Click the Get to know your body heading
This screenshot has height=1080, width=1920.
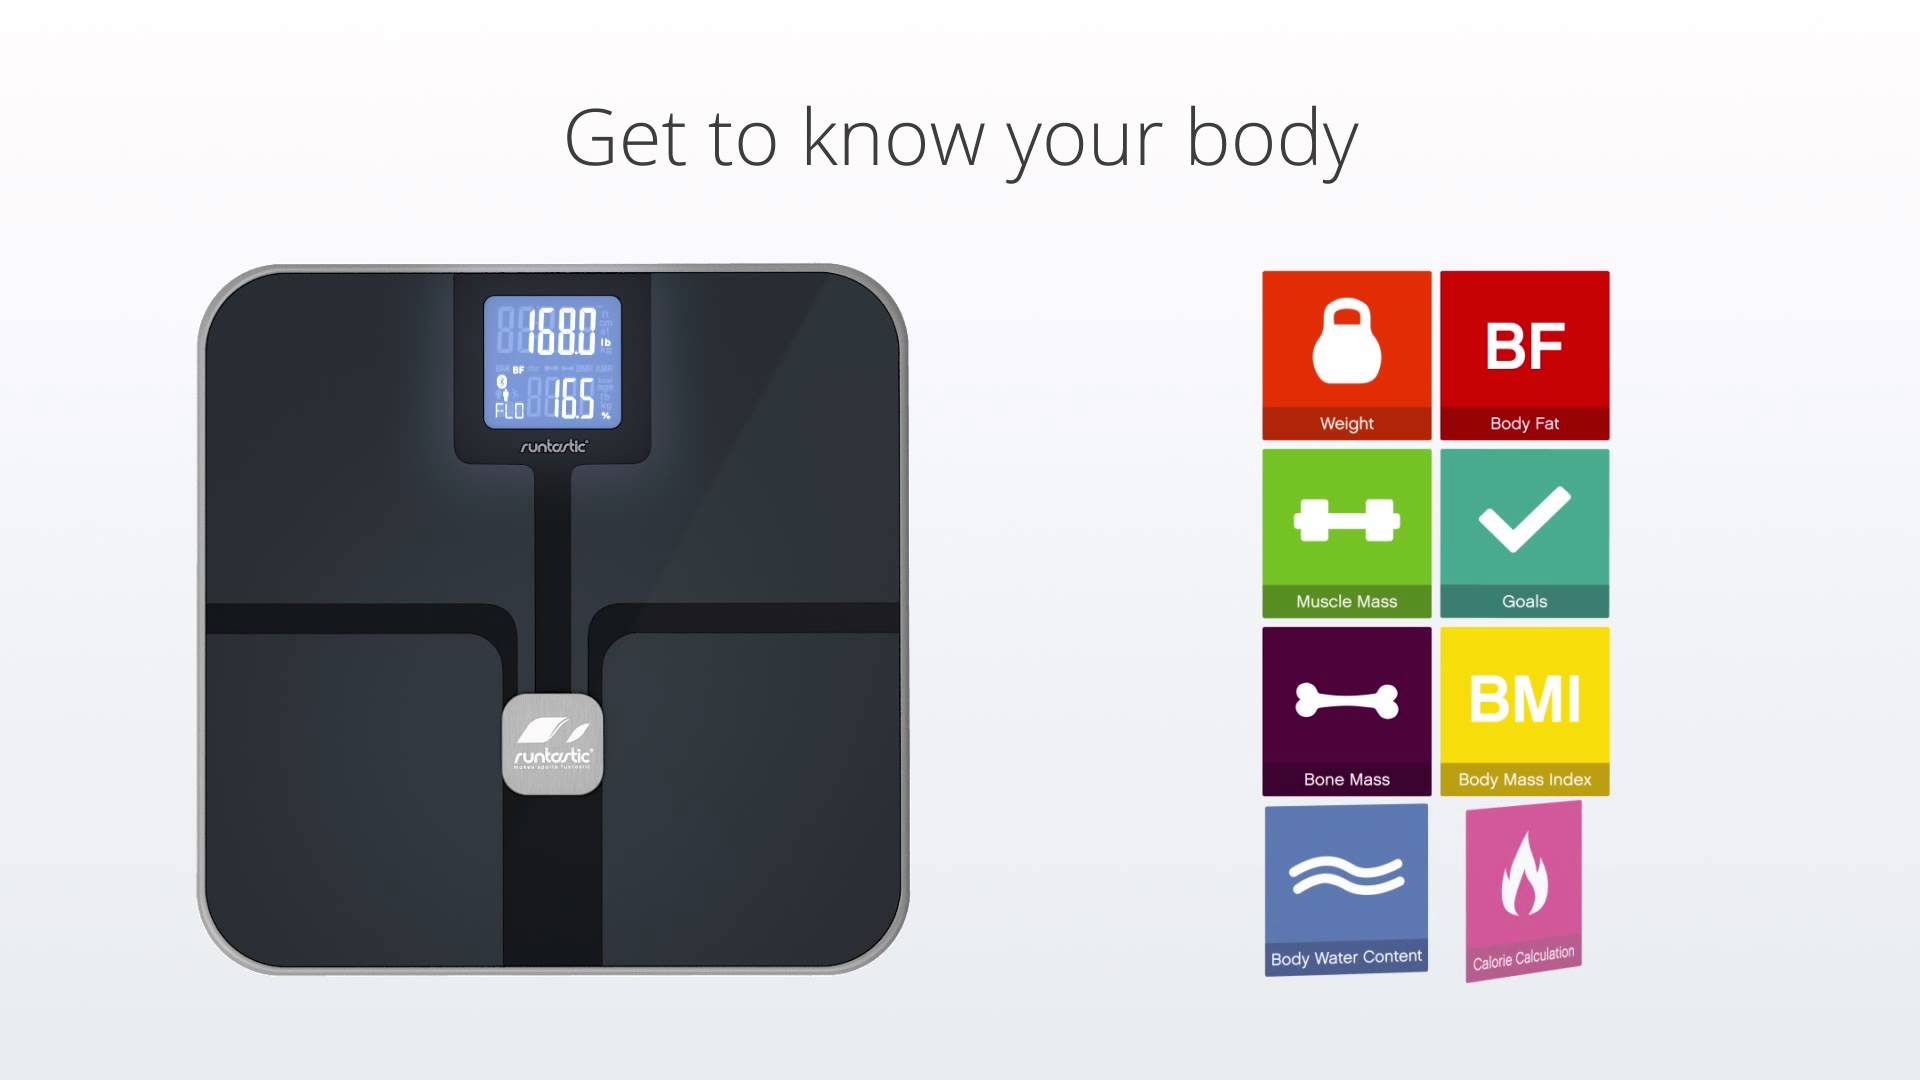click(x=960, y=133)
